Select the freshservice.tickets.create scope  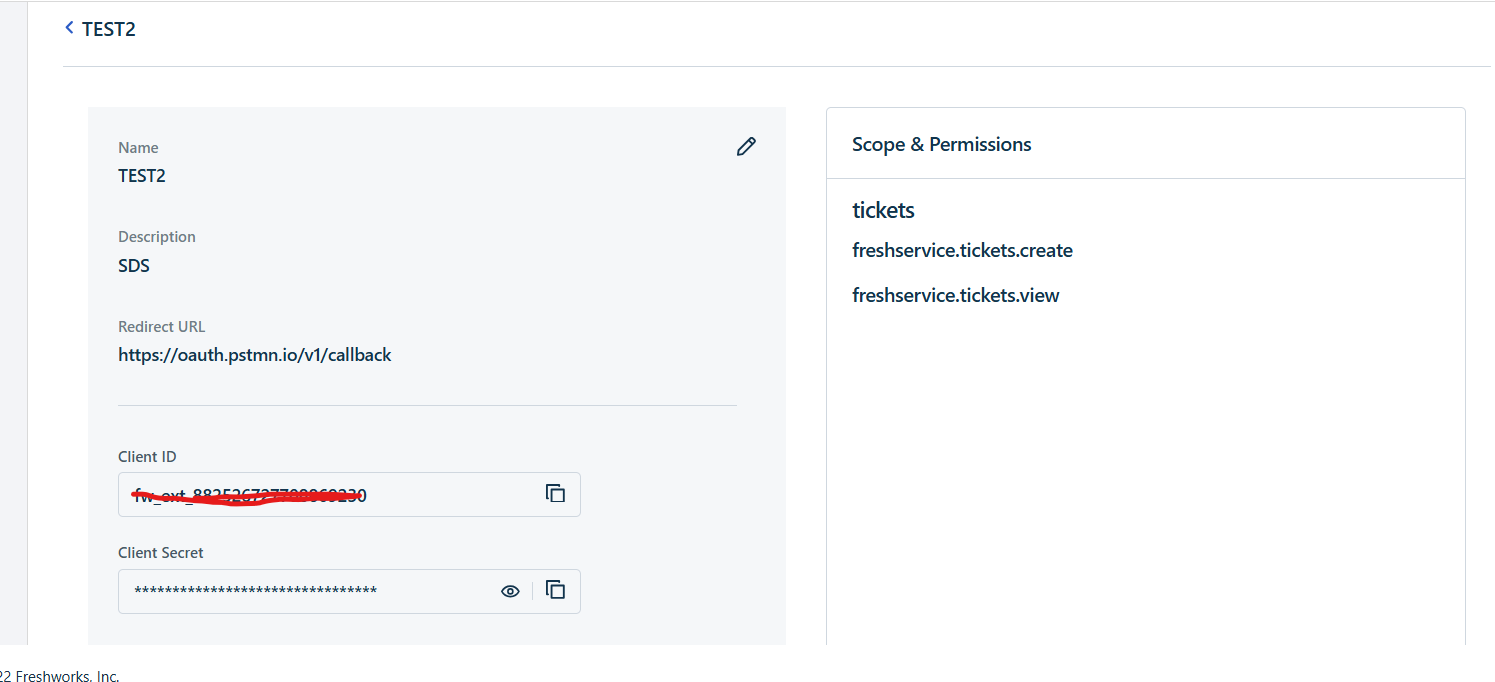962,251
